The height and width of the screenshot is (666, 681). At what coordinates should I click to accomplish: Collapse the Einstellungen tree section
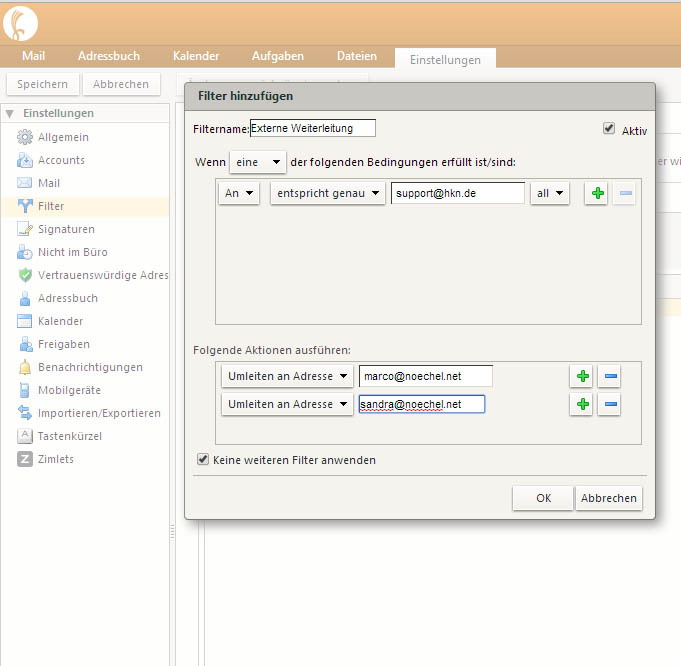[x=10, y=114]
